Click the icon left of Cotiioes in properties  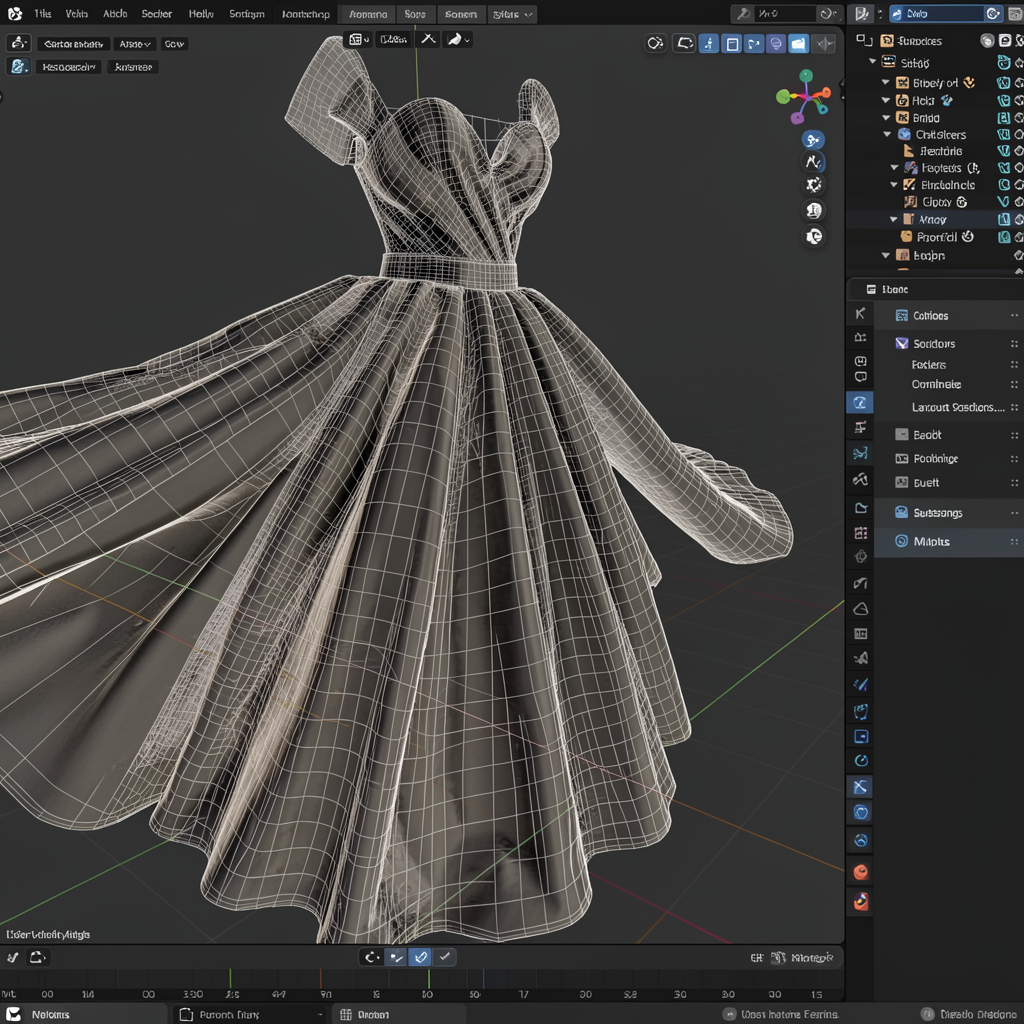click(x=901, y=315)
